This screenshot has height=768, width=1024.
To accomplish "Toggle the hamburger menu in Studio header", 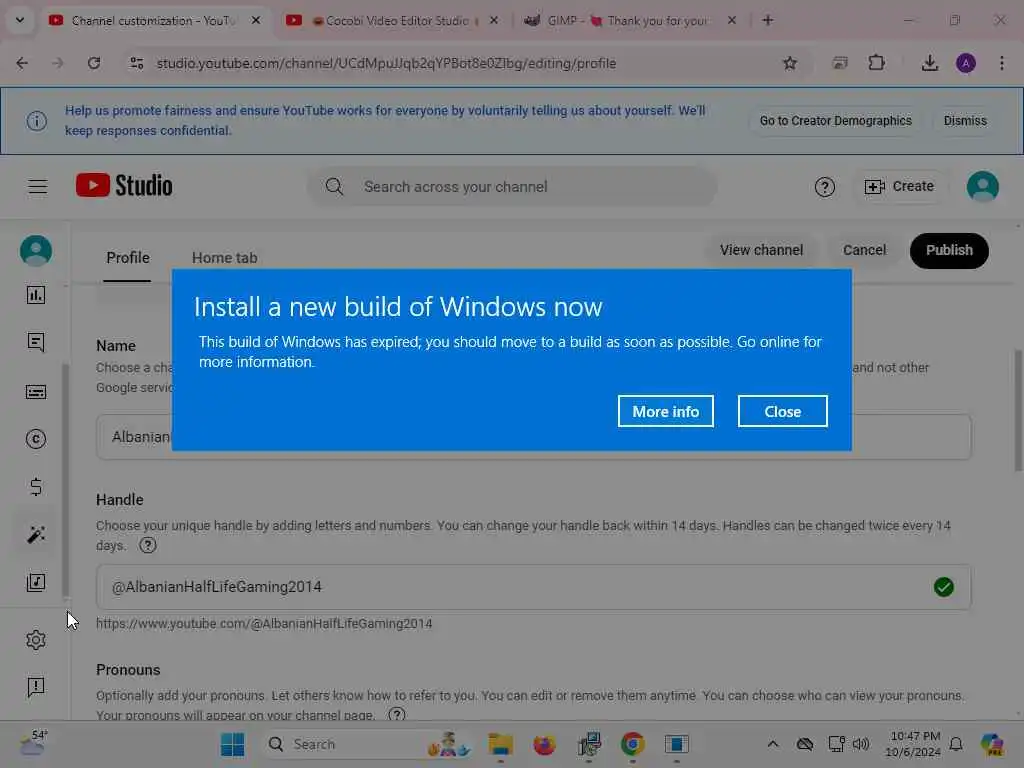I will 38,187.
